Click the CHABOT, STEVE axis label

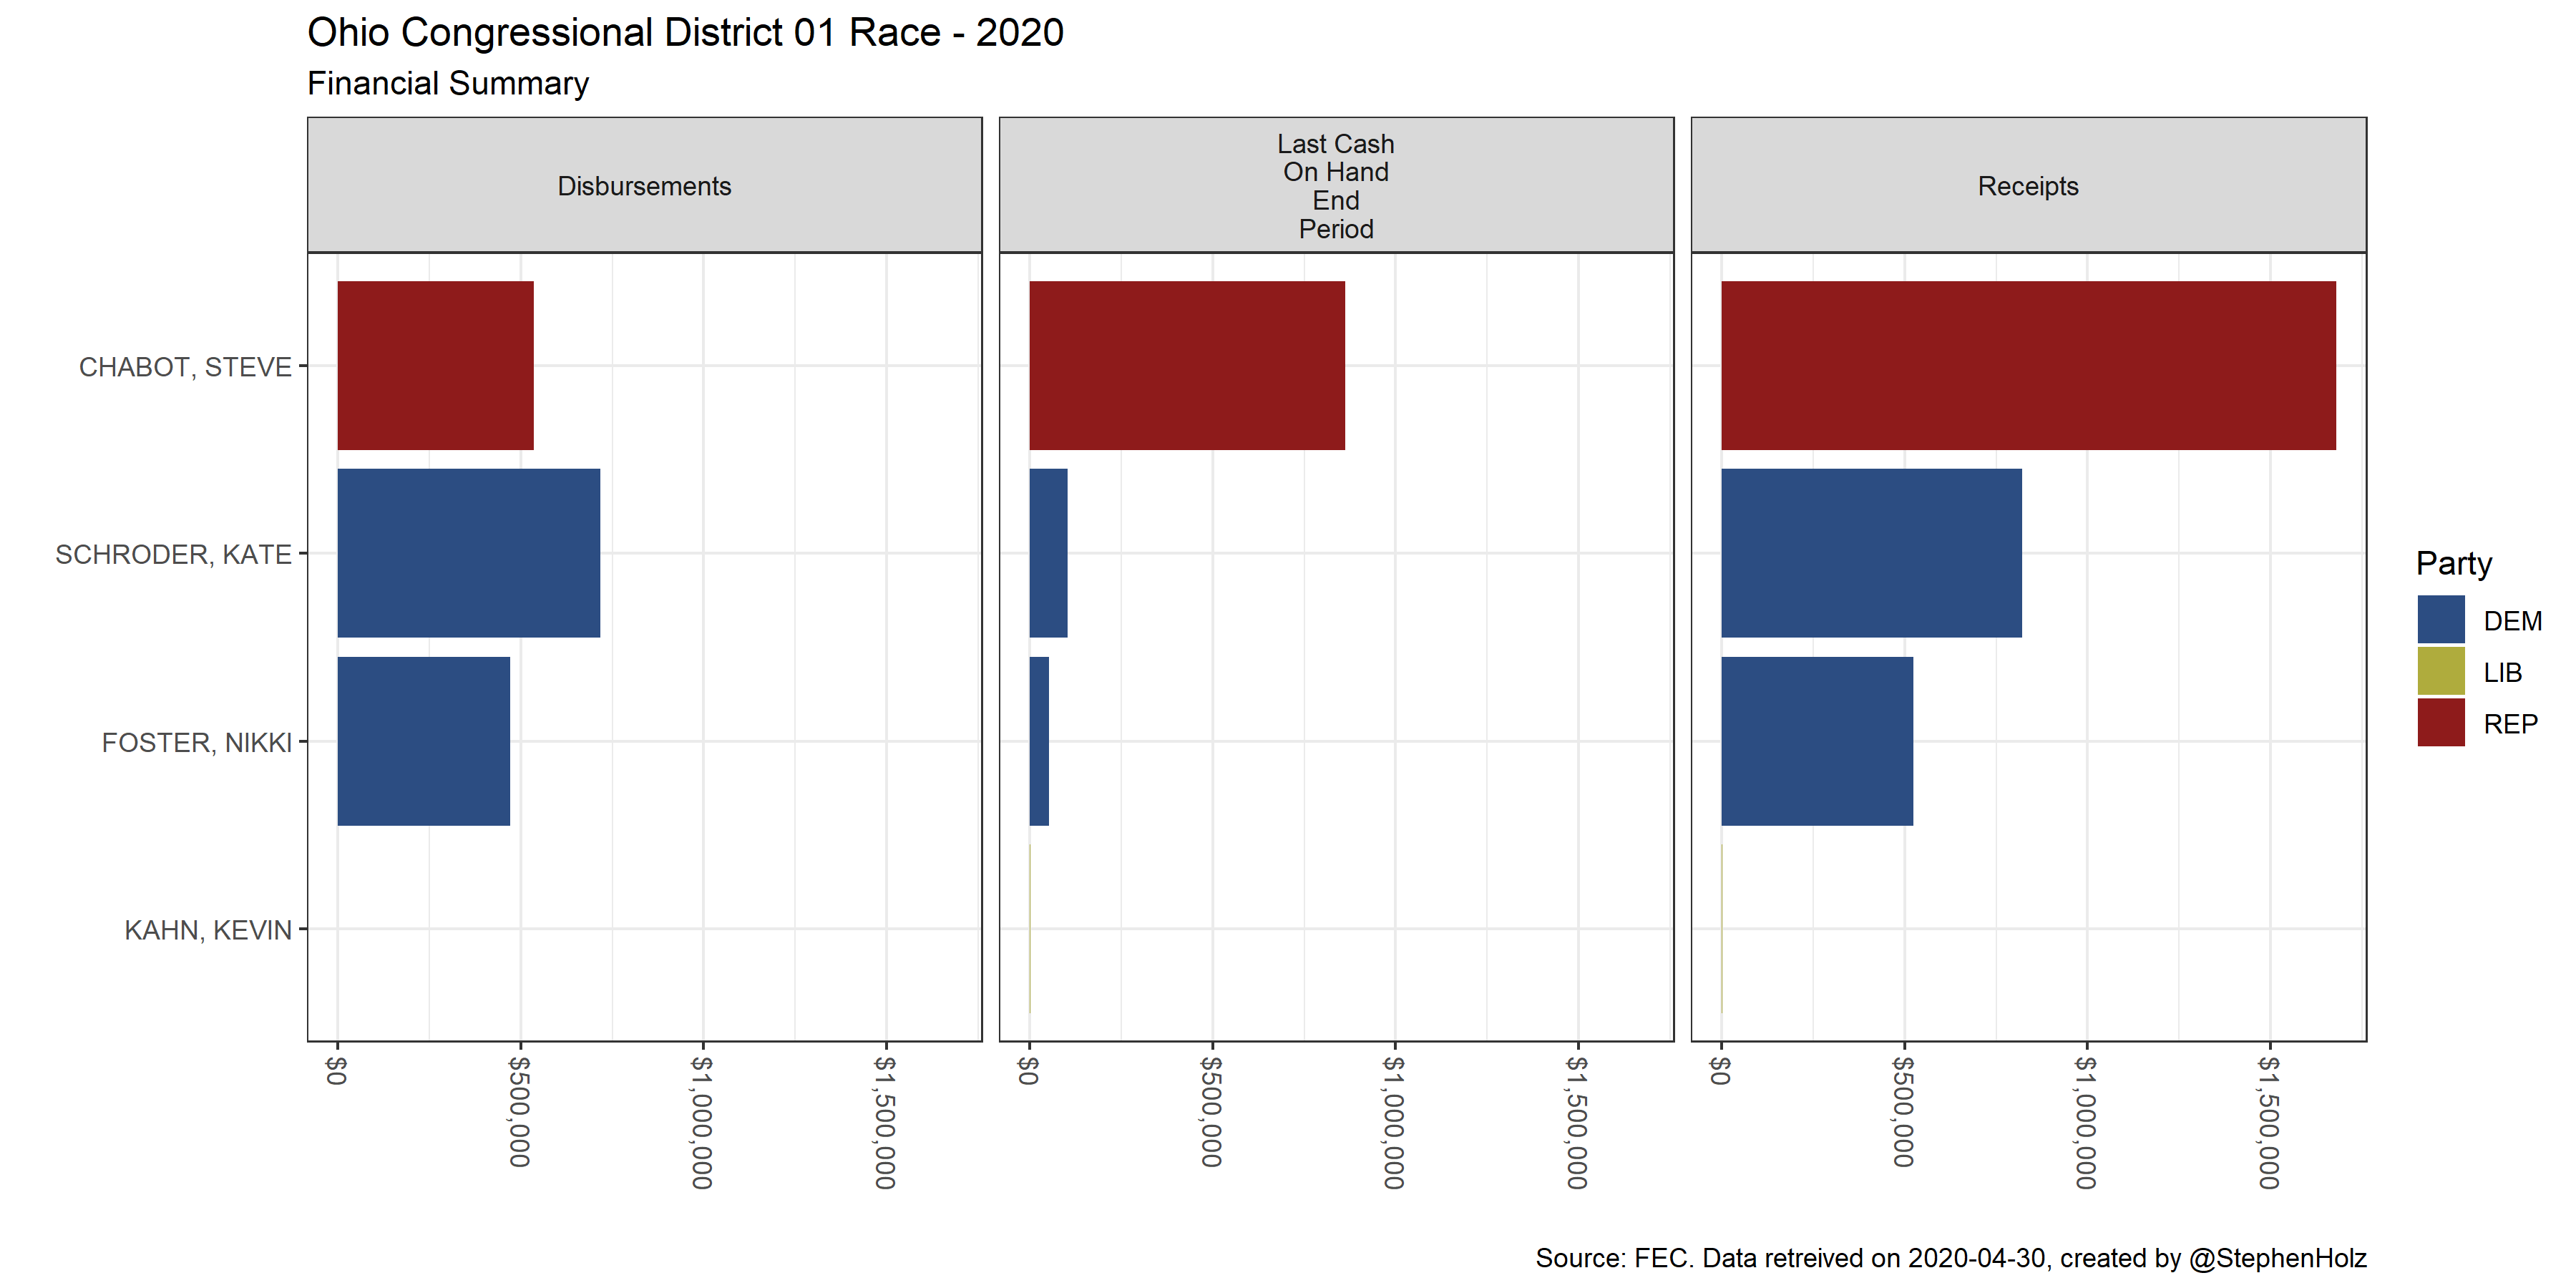click(185, 367)
